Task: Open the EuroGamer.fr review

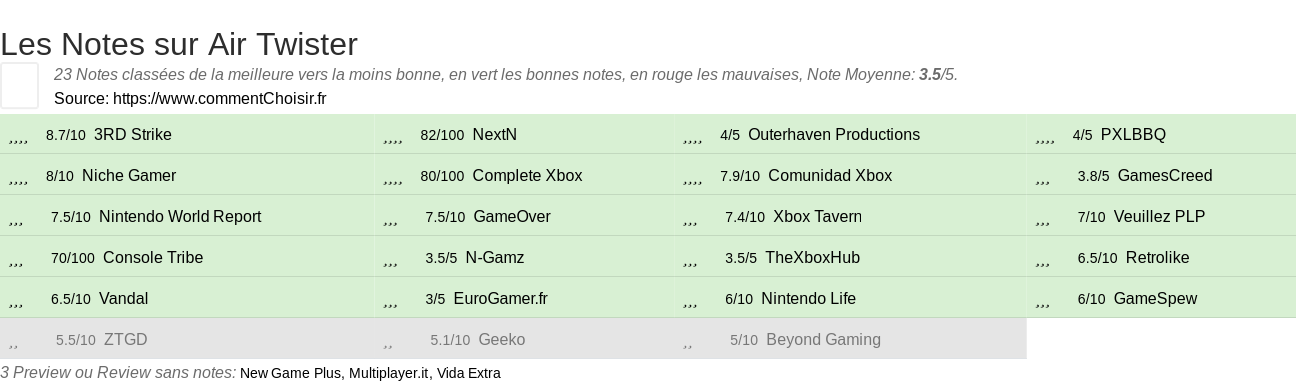Action: 500,299
